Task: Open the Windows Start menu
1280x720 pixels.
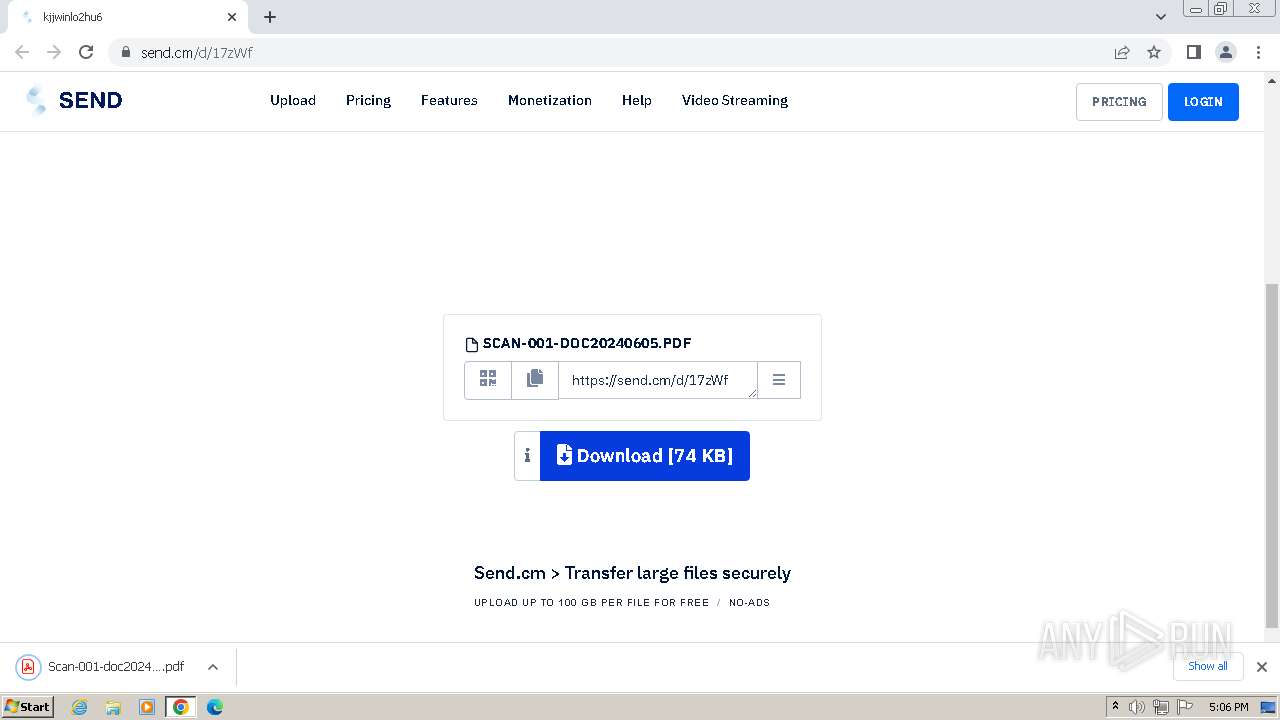Action: 28,706
